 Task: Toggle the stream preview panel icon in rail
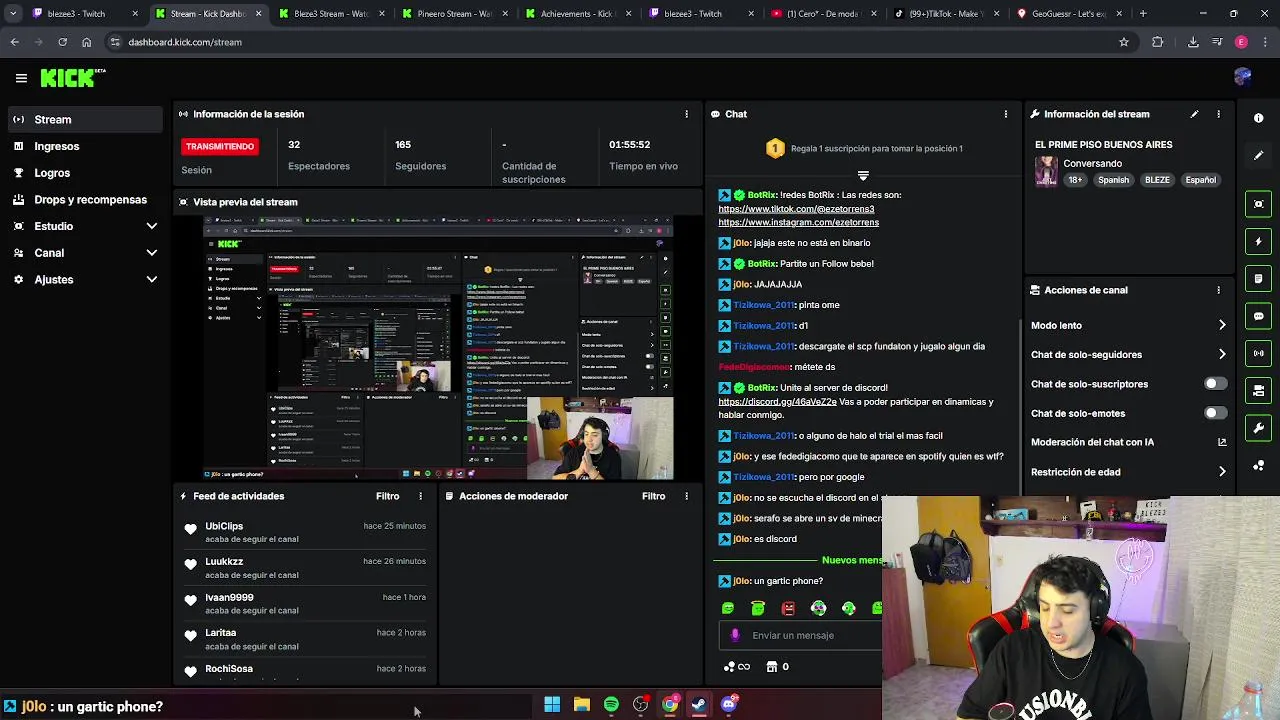click(x=1259, y=204)
